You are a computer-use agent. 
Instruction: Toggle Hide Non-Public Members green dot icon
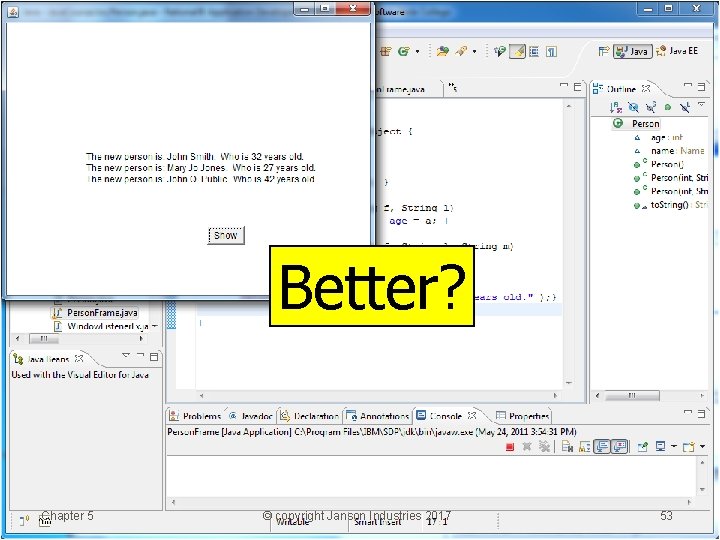coord(668,107)
